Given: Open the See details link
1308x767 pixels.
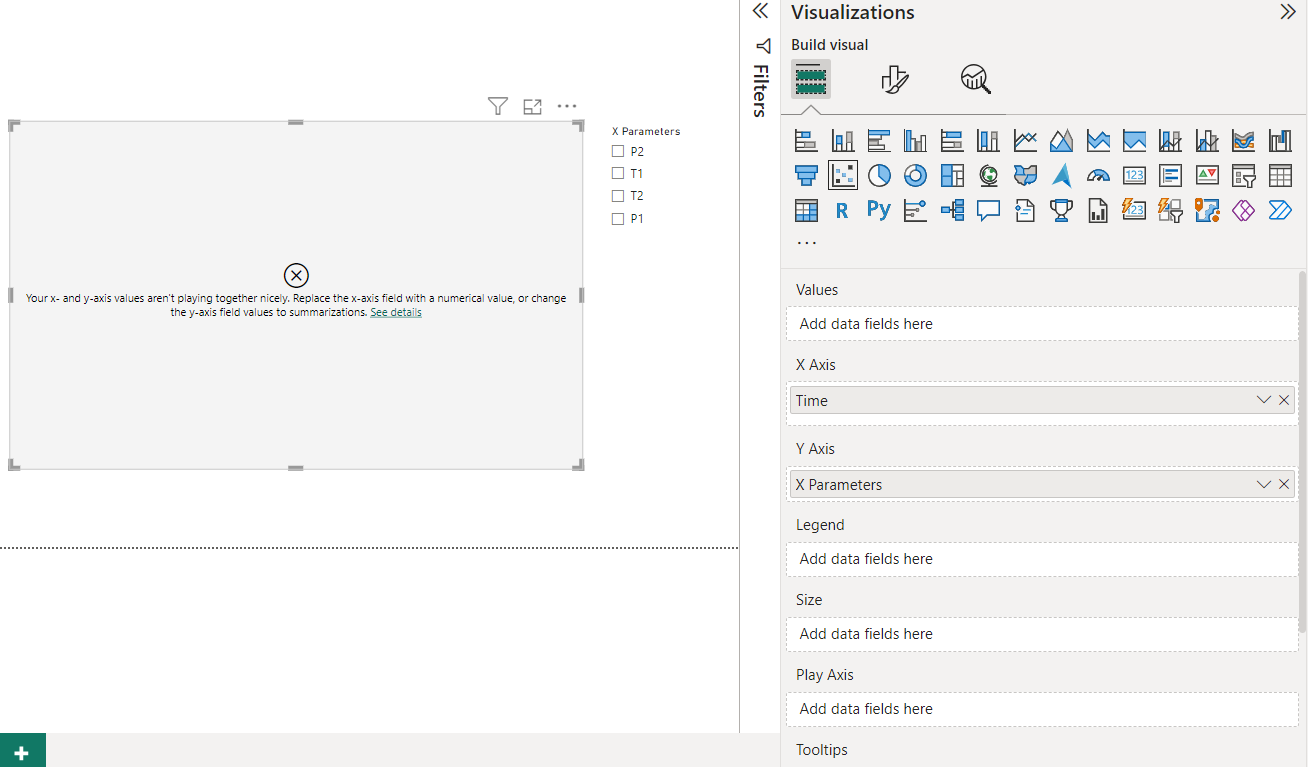Looking at the screenshot, I should 396,312.
